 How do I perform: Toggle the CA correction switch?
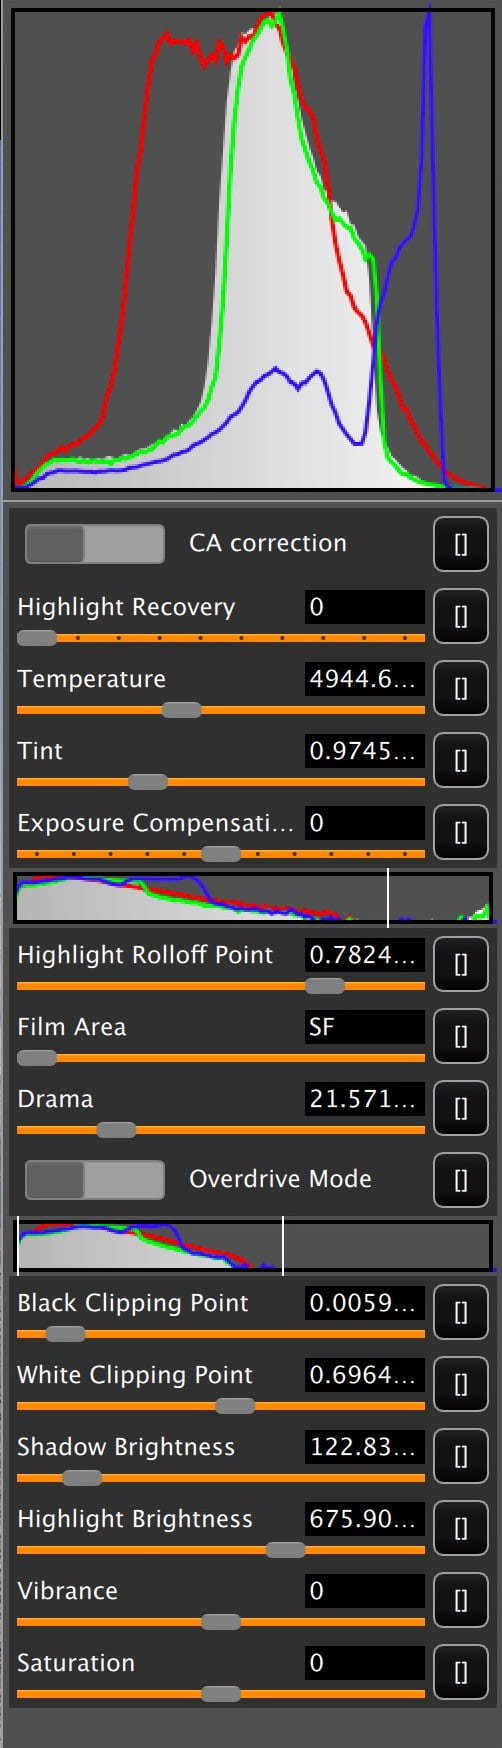pyautogui.click(x=94, y=544)
